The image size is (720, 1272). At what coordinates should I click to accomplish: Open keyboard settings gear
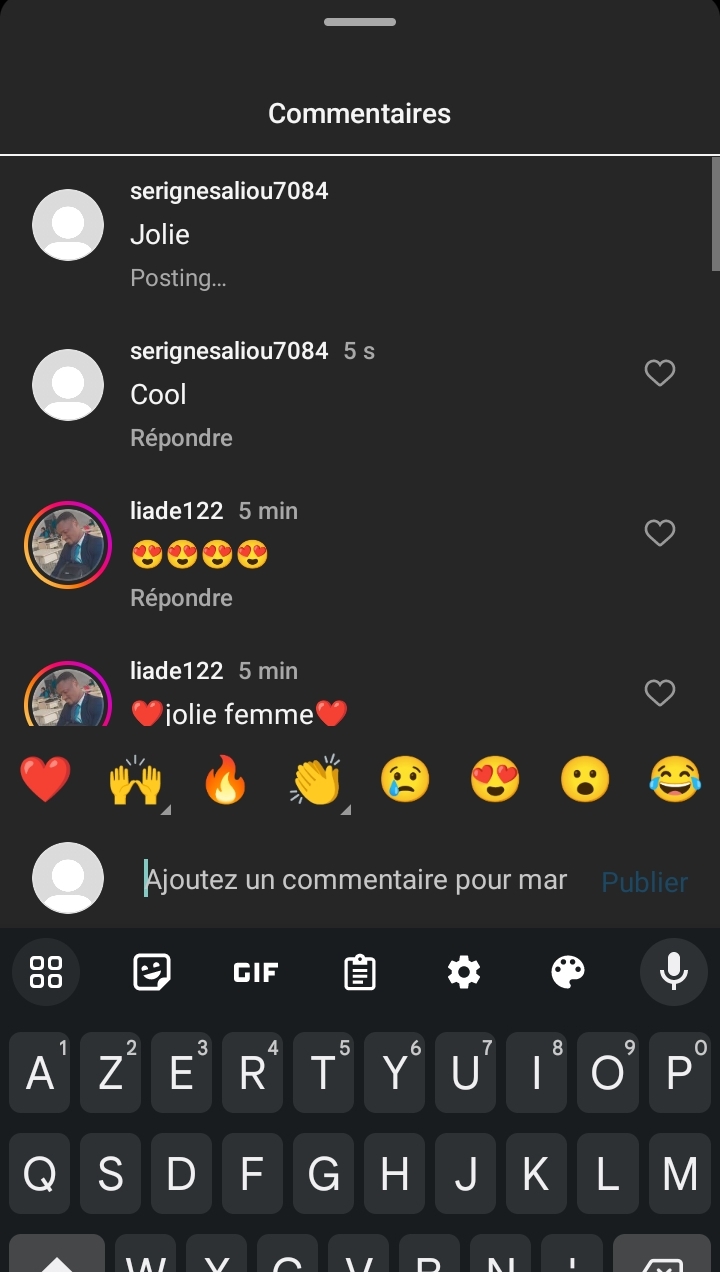tap(464, 972)
